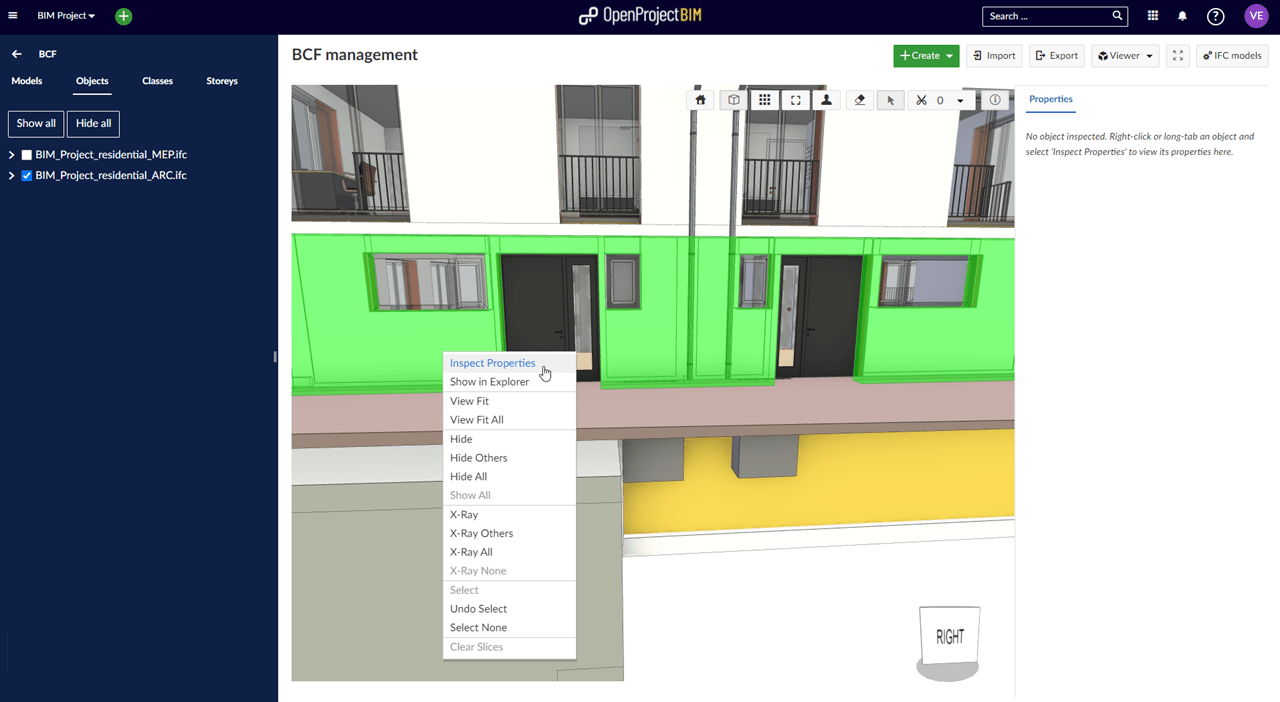Viewport: 1280px width, 702px height.
Task: Open the Create dropdown menu
Action: point(925,55)
